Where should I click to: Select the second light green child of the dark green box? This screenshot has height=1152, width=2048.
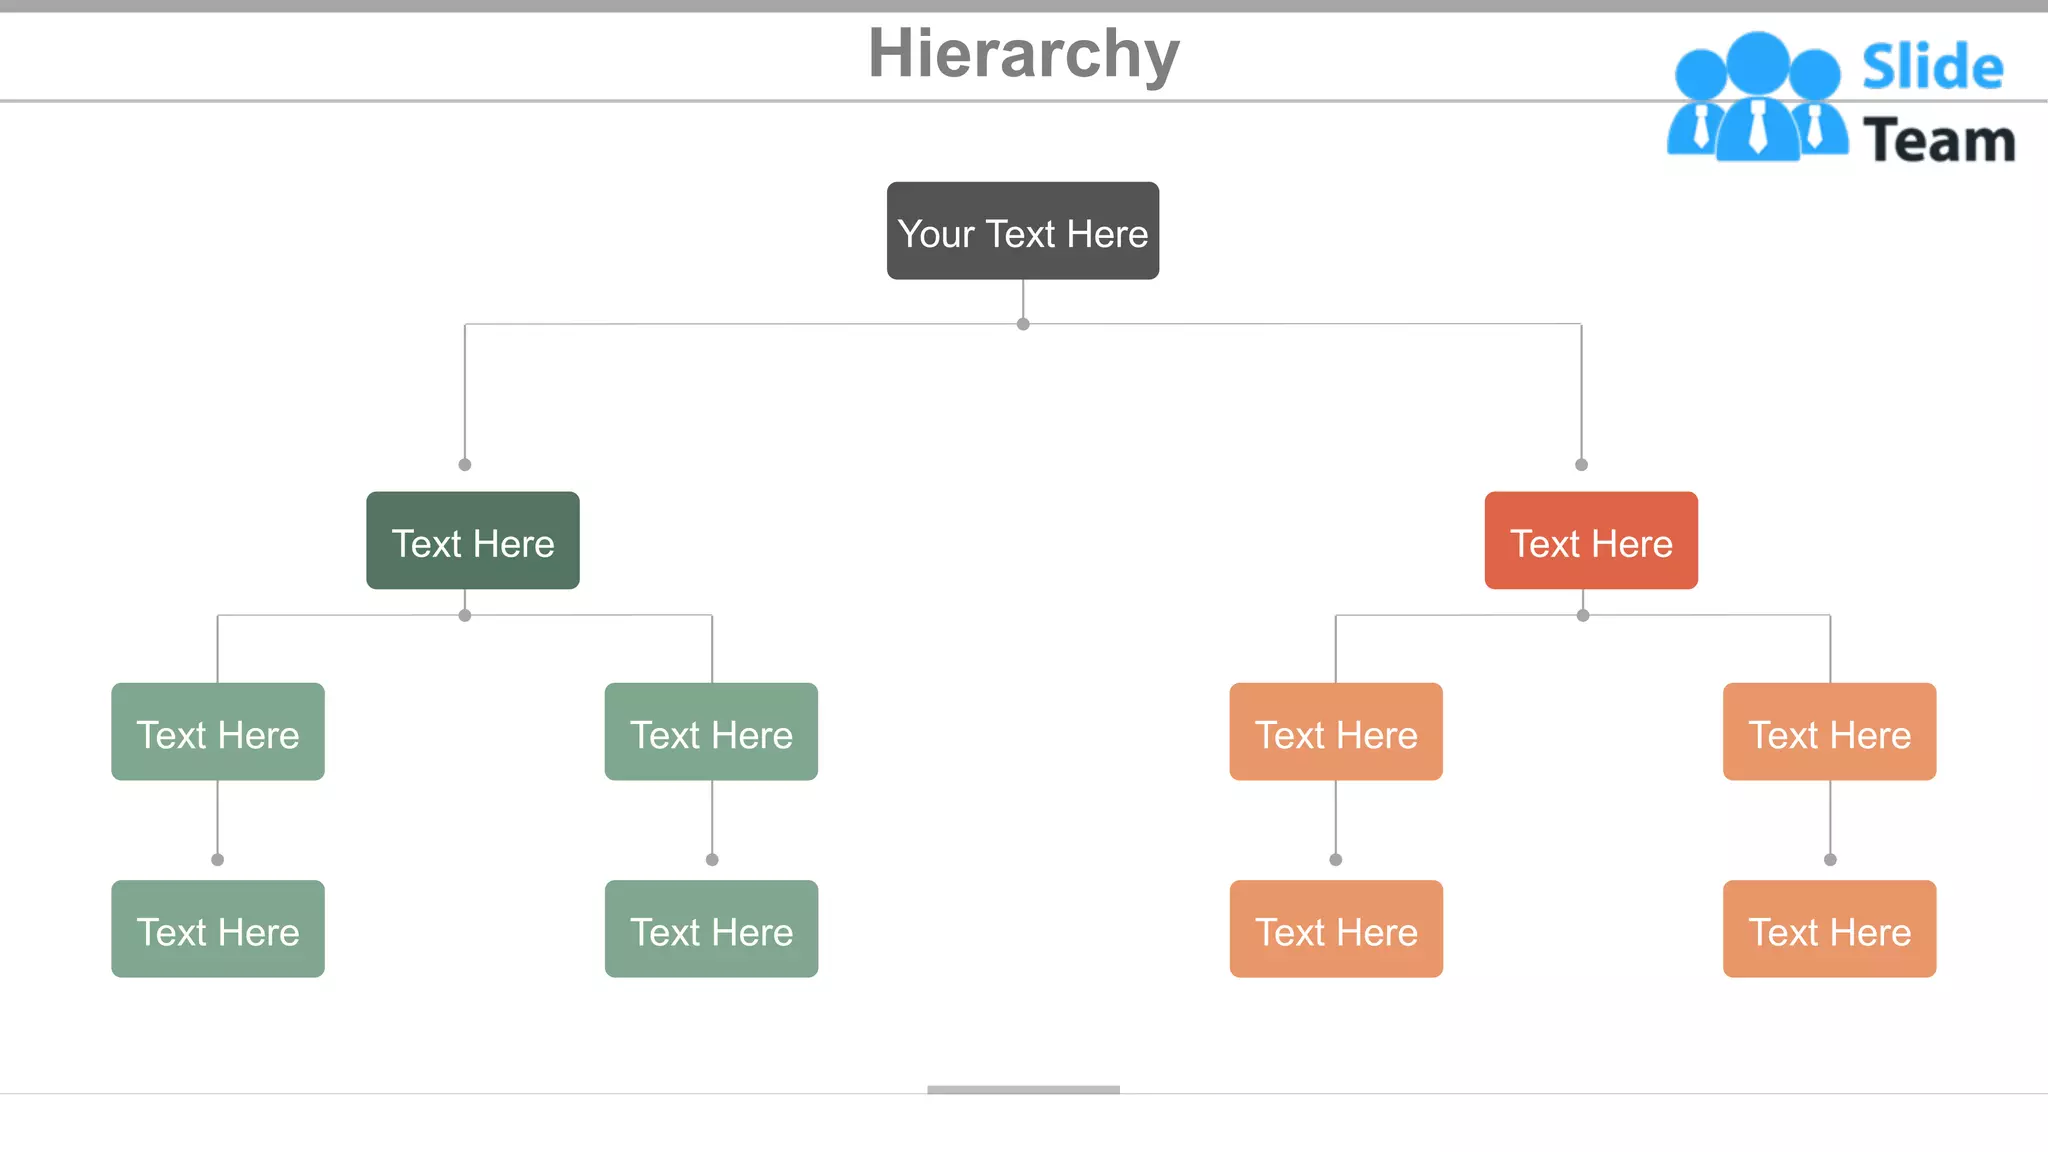tap(711, 732)
